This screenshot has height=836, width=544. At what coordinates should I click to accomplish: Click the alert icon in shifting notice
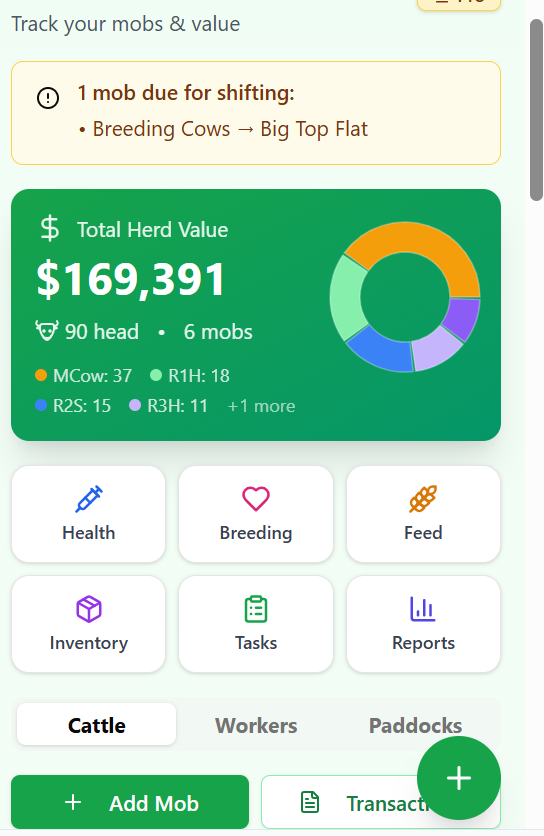[x=48, y=98]
